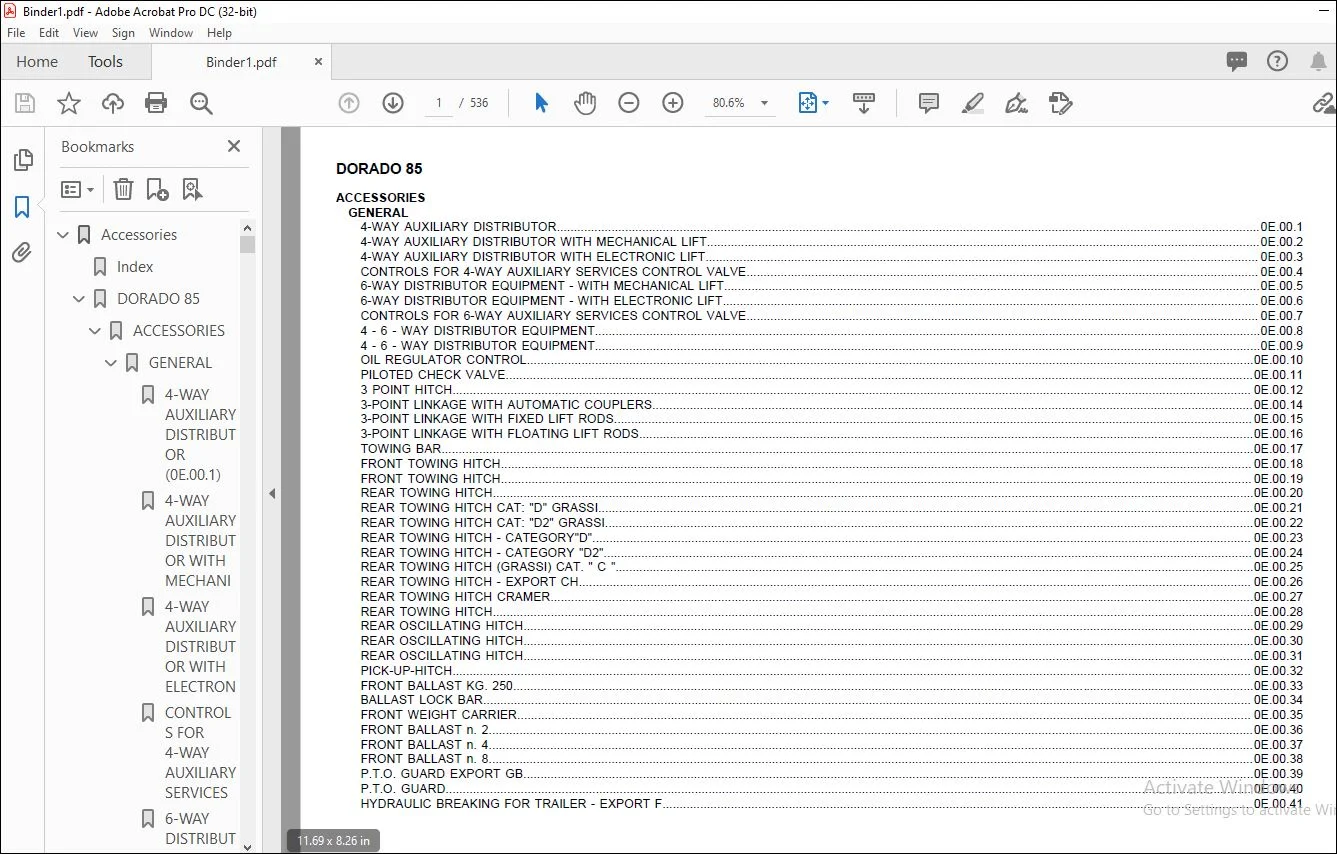1337x854 pixels.
Task: Open the Find text magnifier icon
Action: 201,103
